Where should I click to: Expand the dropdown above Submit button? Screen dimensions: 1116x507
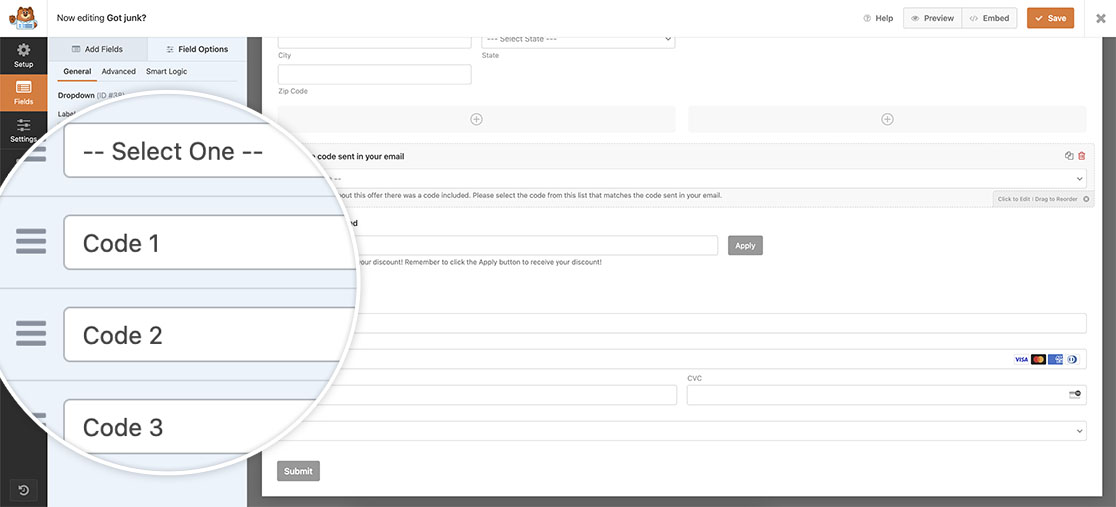click(682, 431)
